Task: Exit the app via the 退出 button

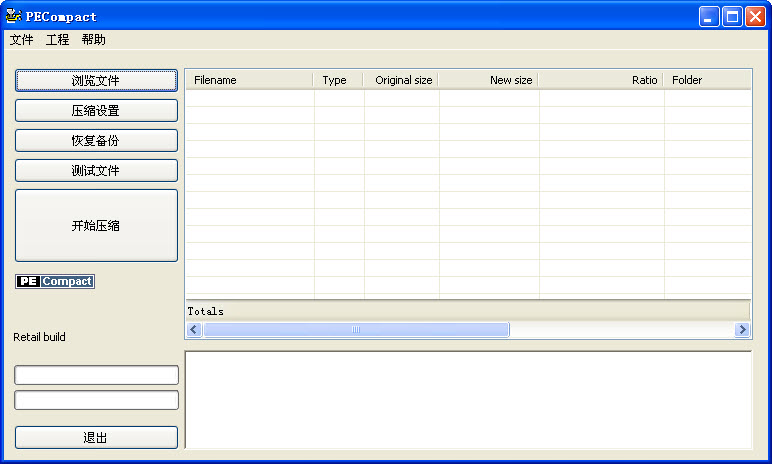Action: [96, 438]
